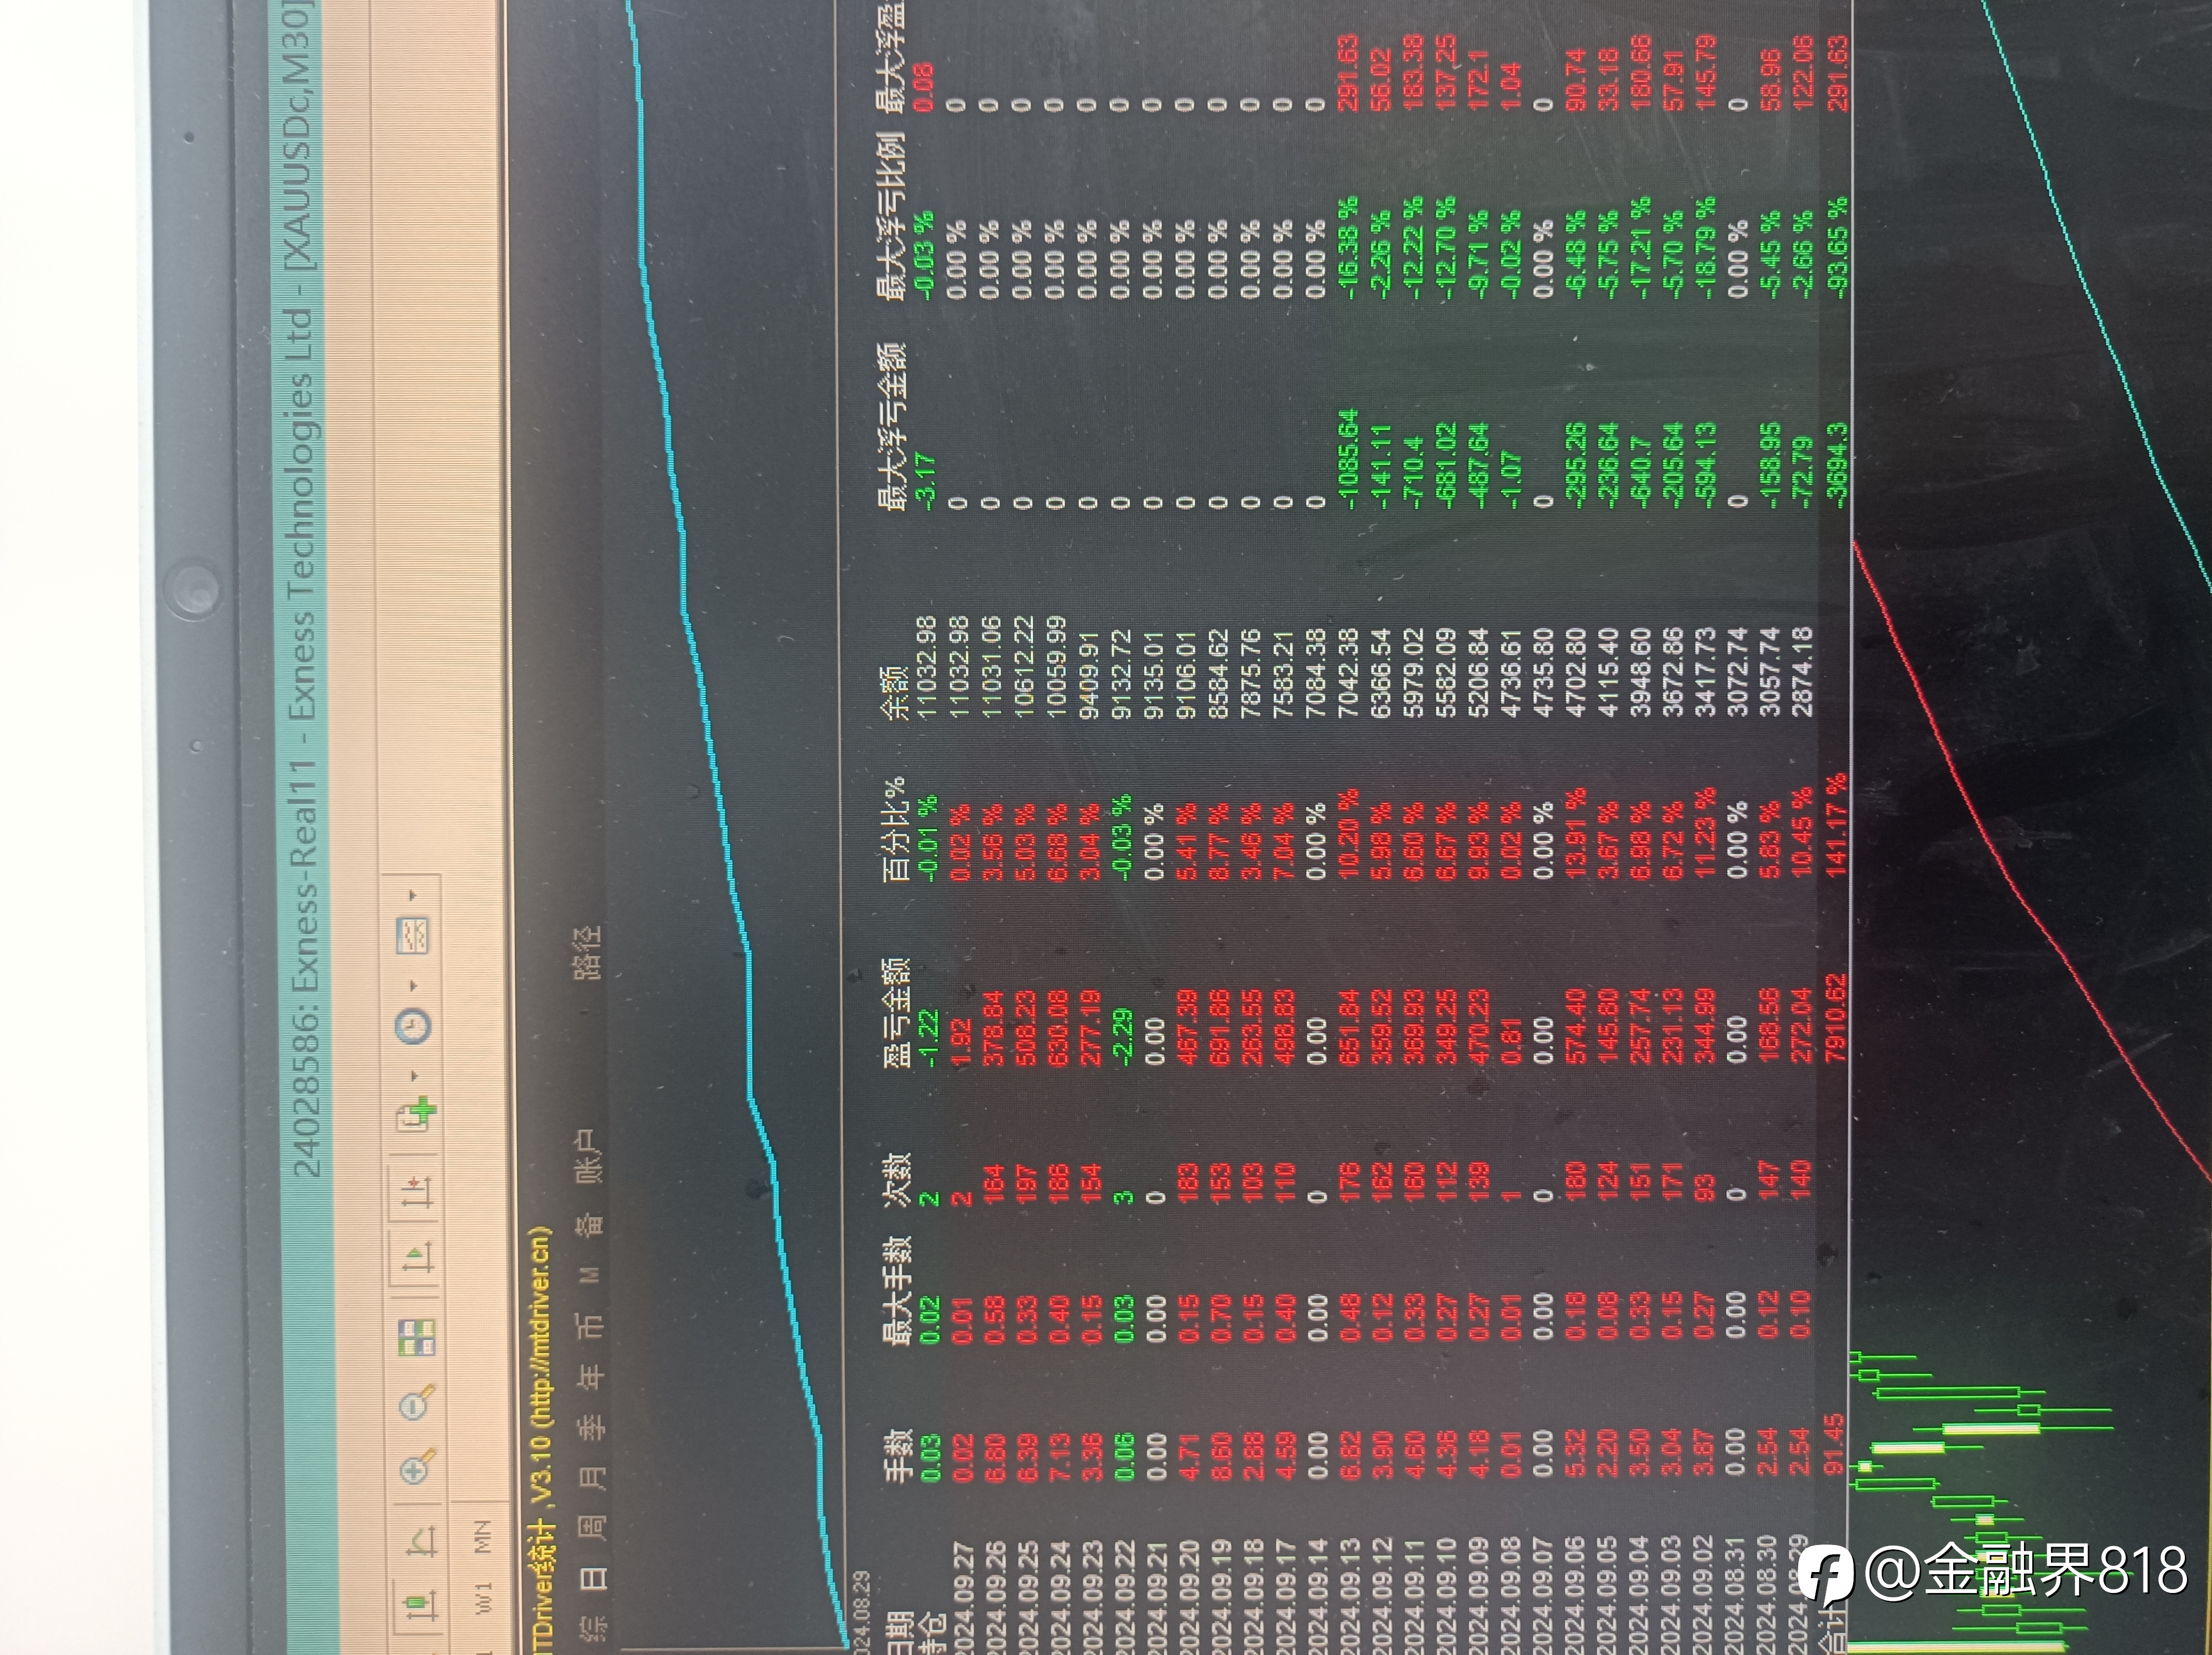Click the lots value 8.60
2212x1655 pixels.
[1219, 1456]
